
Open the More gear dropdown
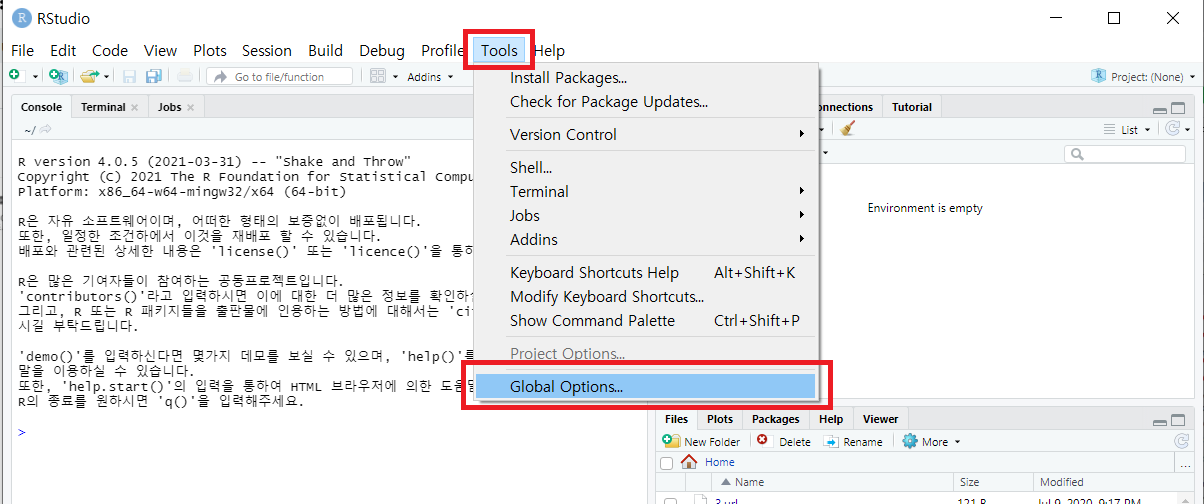(931, 441)
